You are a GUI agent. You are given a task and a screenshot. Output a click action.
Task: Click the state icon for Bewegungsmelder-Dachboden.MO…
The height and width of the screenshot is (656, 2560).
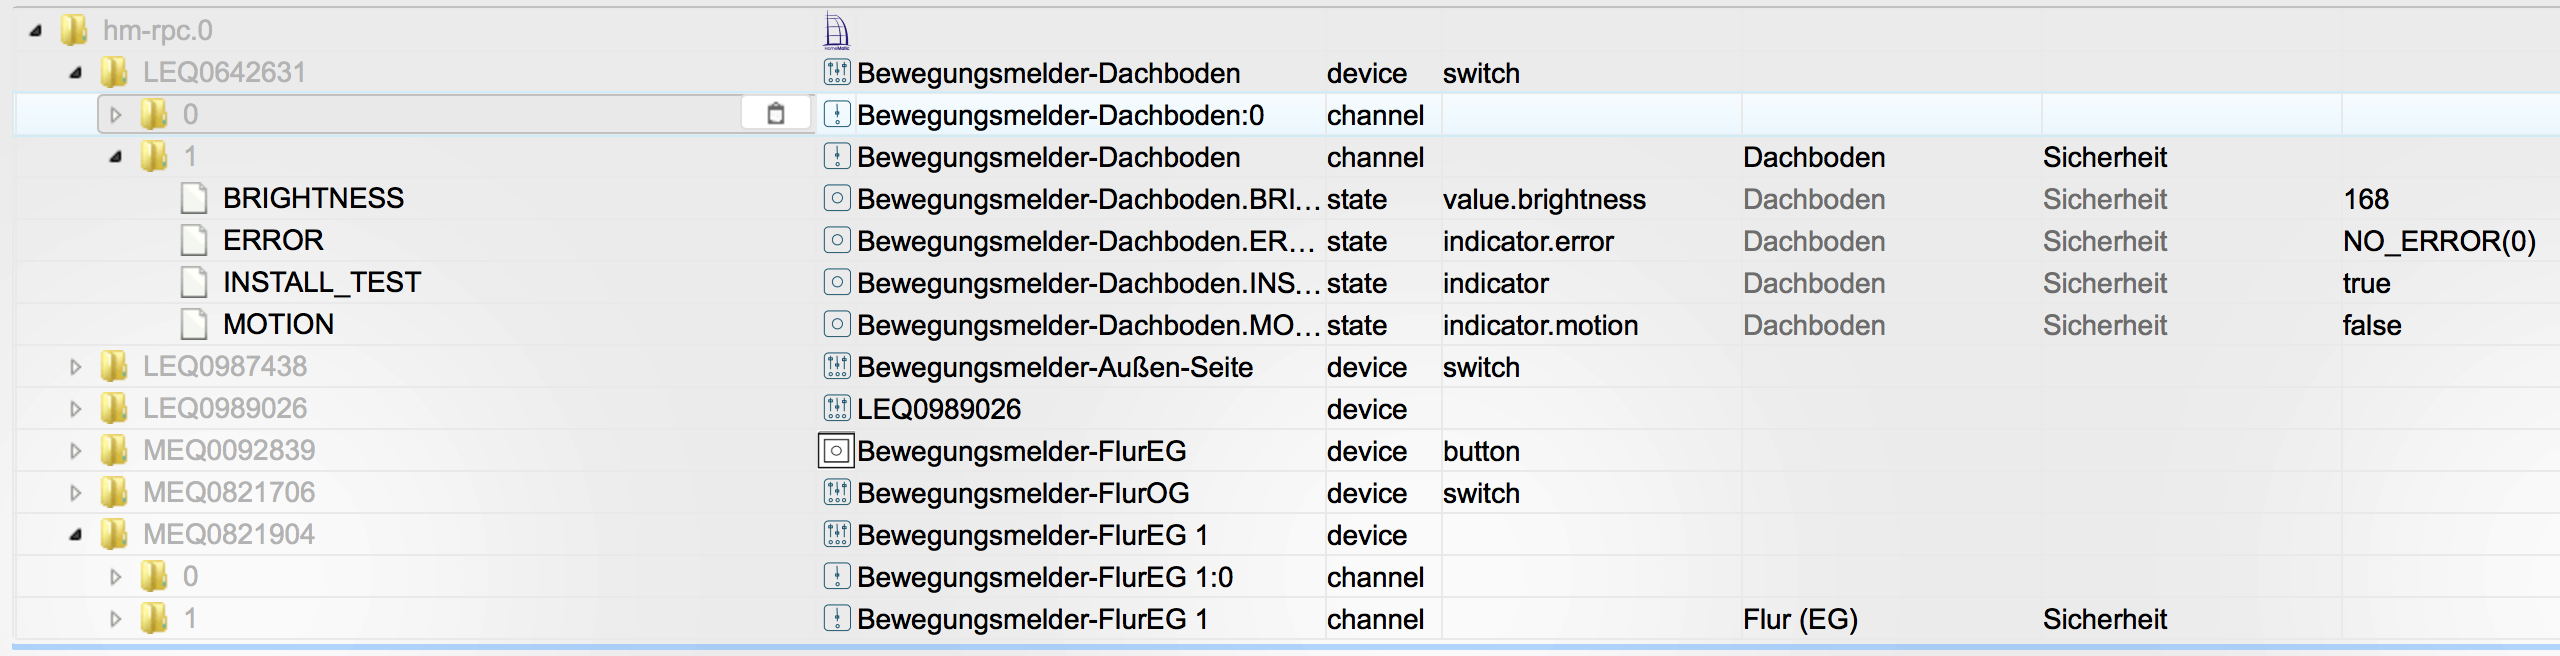[x=836, y=325]
